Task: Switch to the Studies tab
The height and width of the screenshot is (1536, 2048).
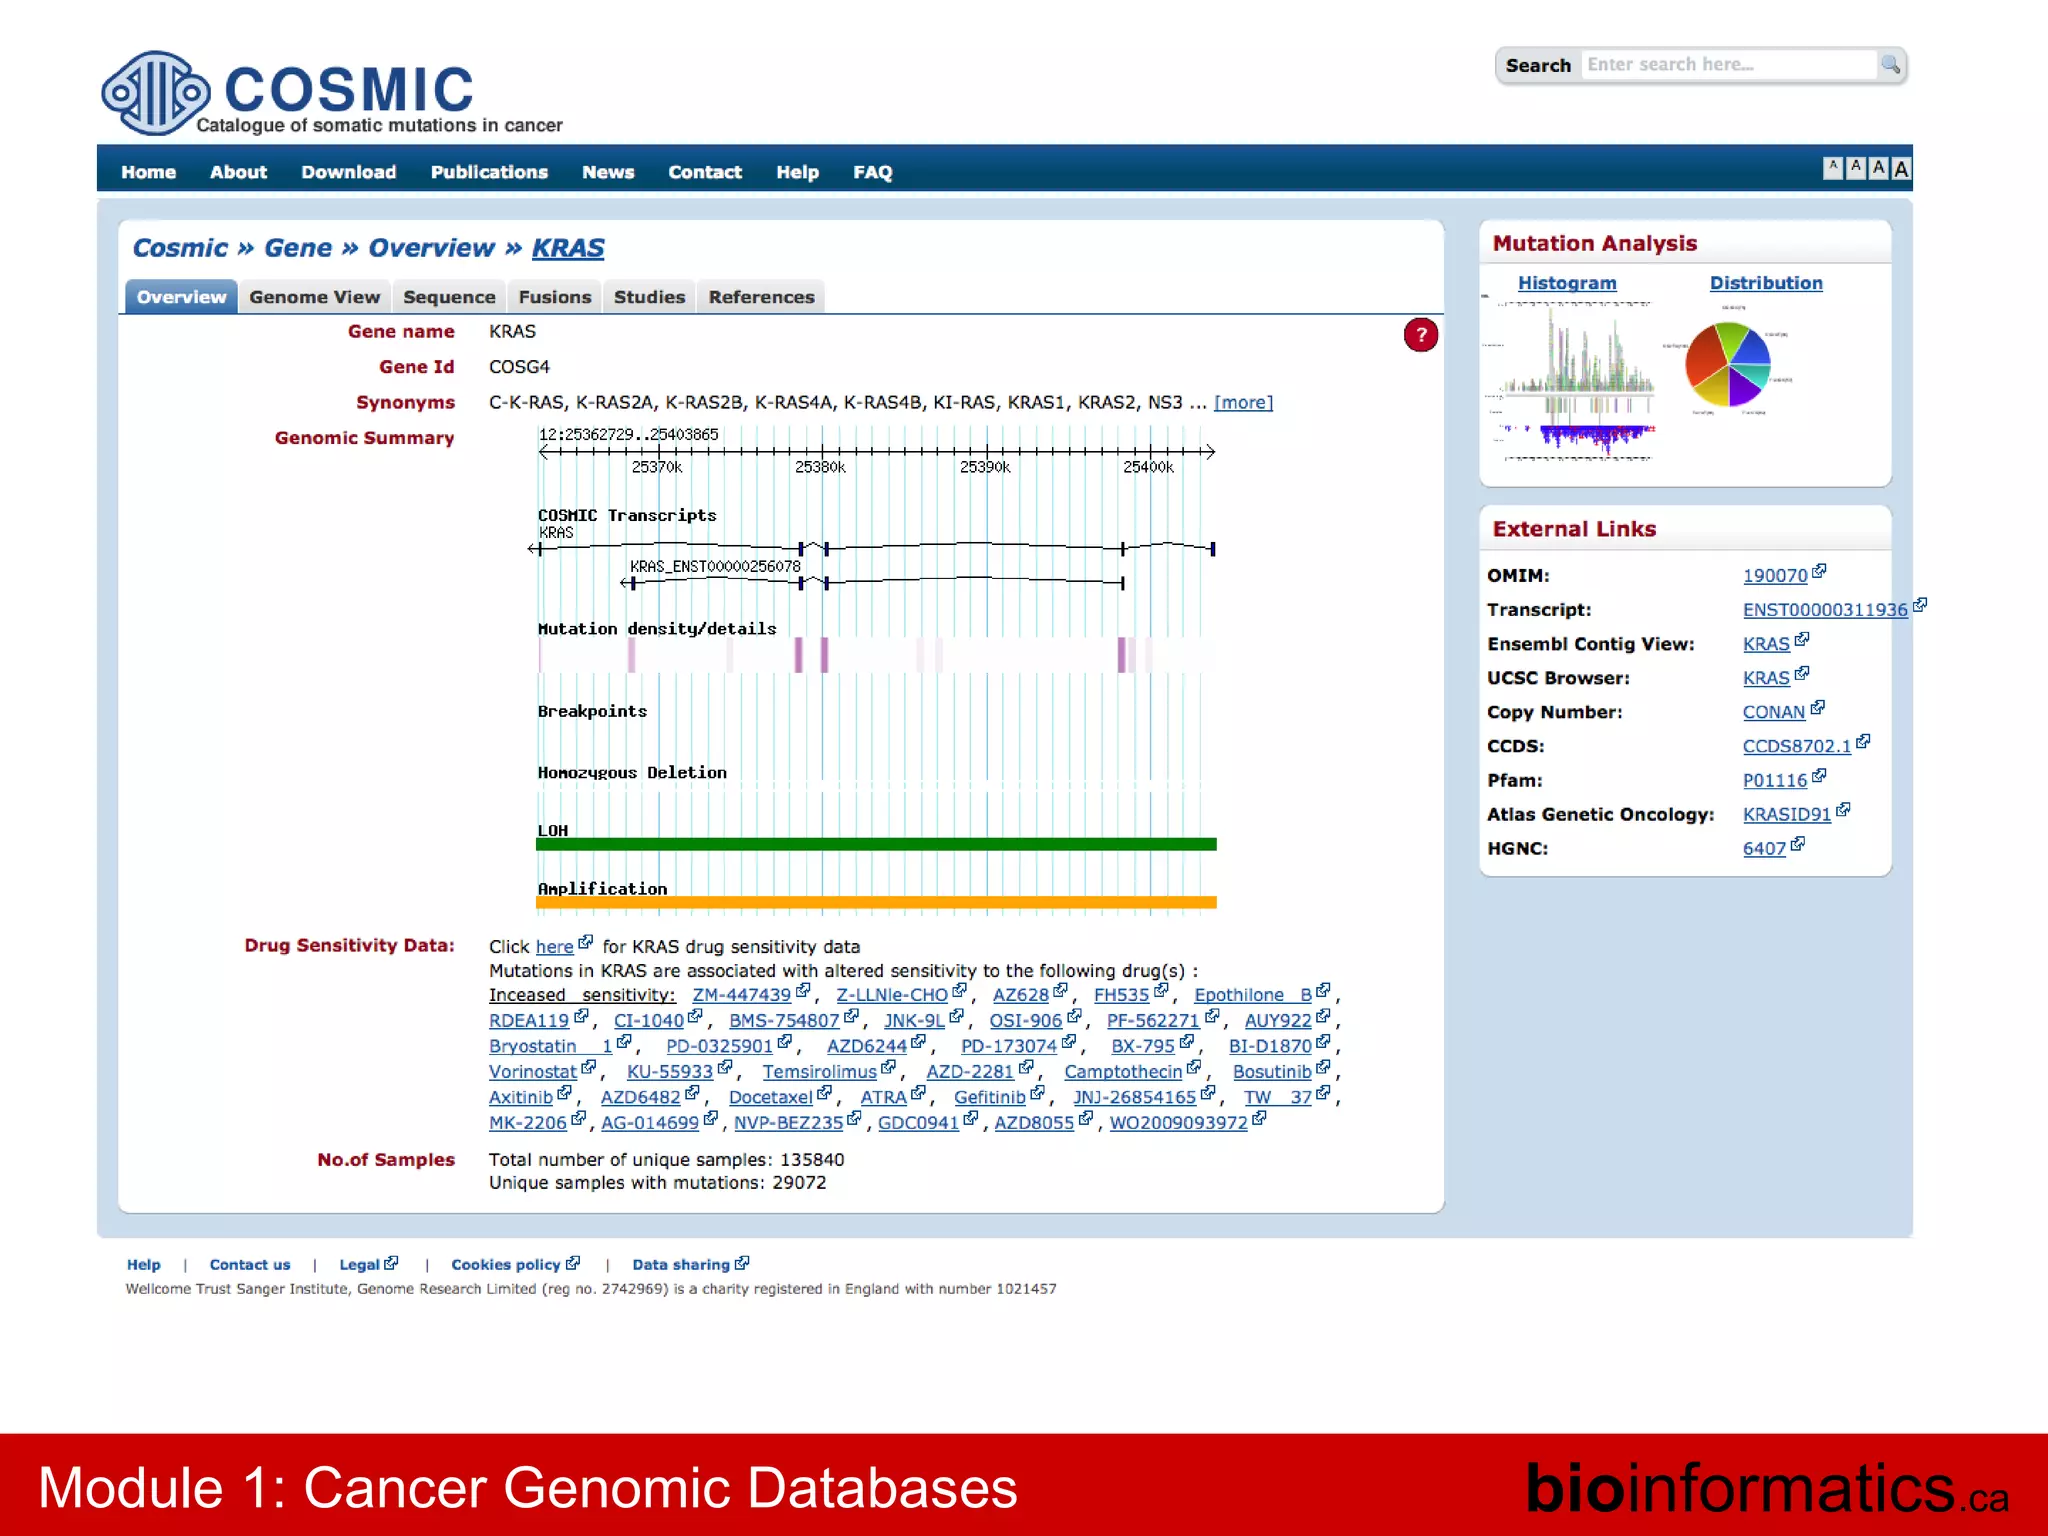Action: [649, 297]
